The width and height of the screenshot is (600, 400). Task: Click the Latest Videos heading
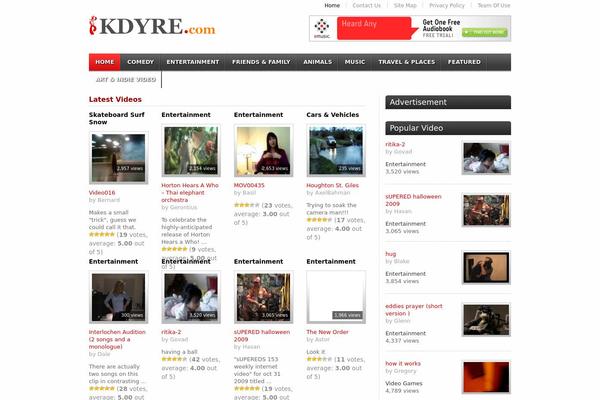coord(115,99)
